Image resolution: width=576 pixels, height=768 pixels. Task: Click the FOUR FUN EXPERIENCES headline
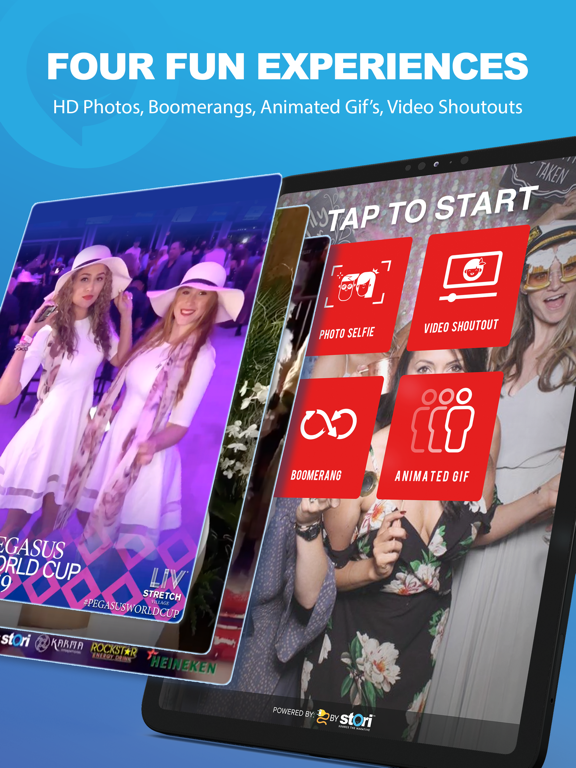point(288,66)
